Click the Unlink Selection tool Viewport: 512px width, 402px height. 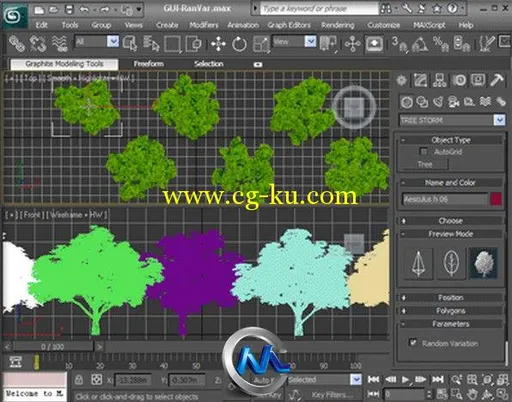[x=38, y=43]
